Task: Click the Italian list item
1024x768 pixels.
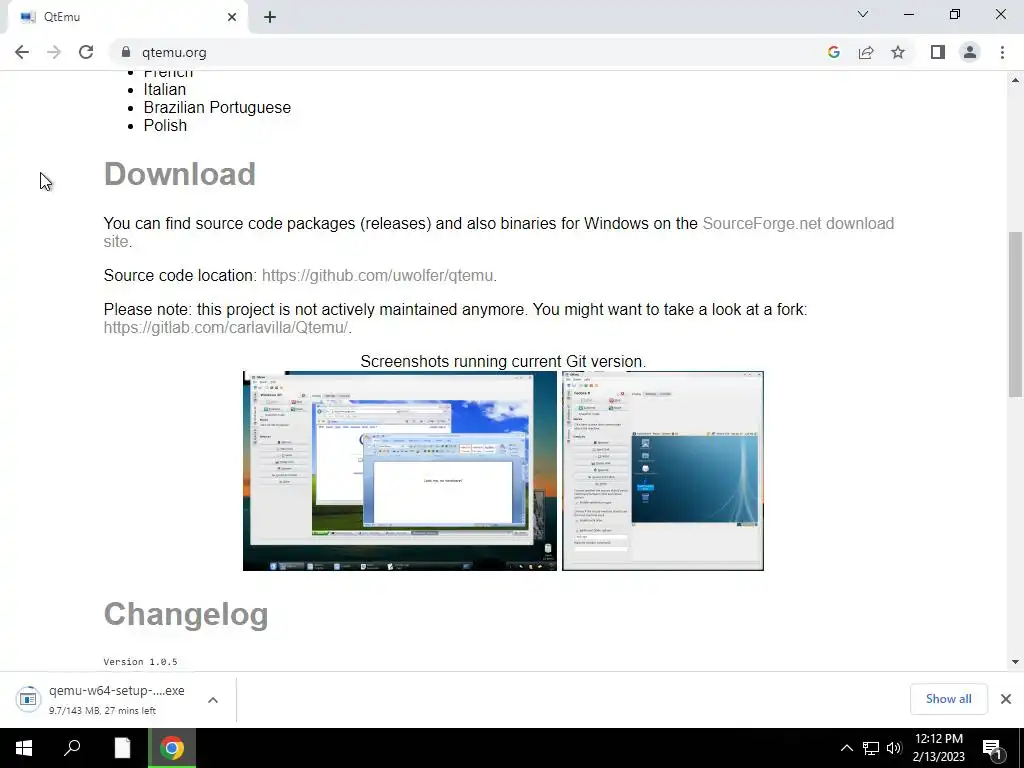Action: tap(165, 89)
